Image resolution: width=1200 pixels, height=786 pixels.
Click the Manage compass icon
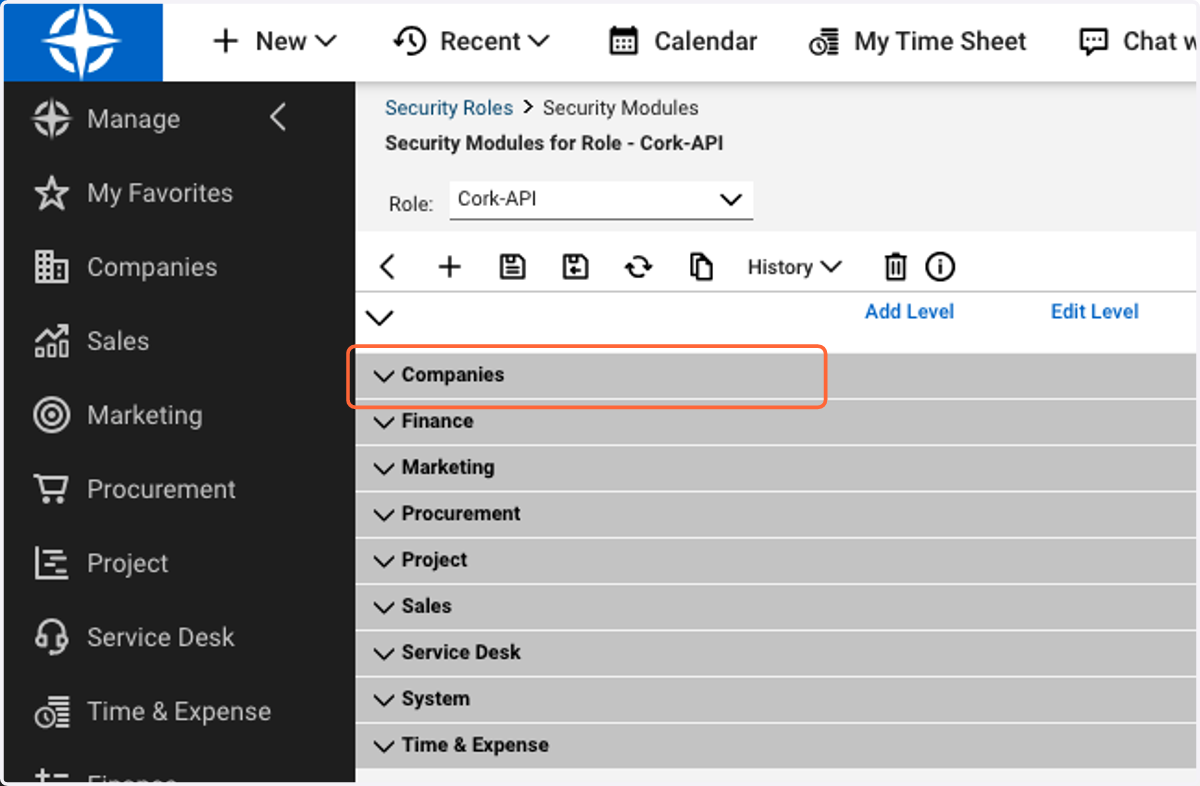52,119
